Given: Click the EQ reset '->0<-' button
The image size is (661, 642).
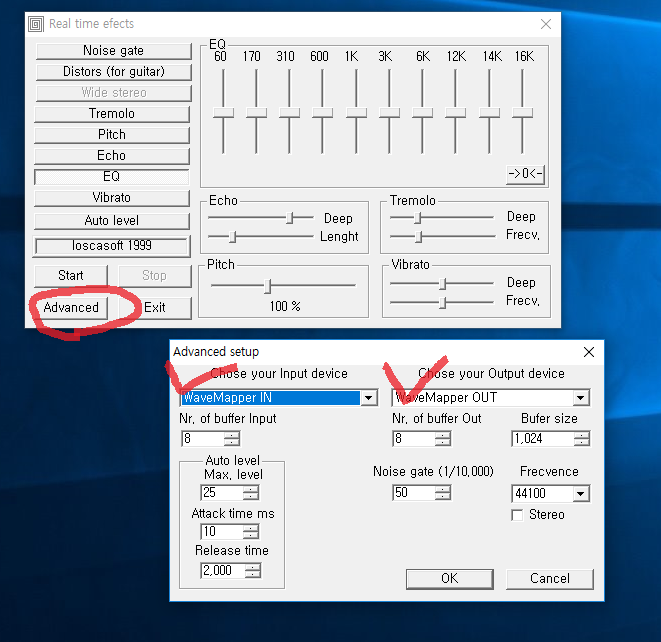Looking at the screenshot, I should [525, 173].
